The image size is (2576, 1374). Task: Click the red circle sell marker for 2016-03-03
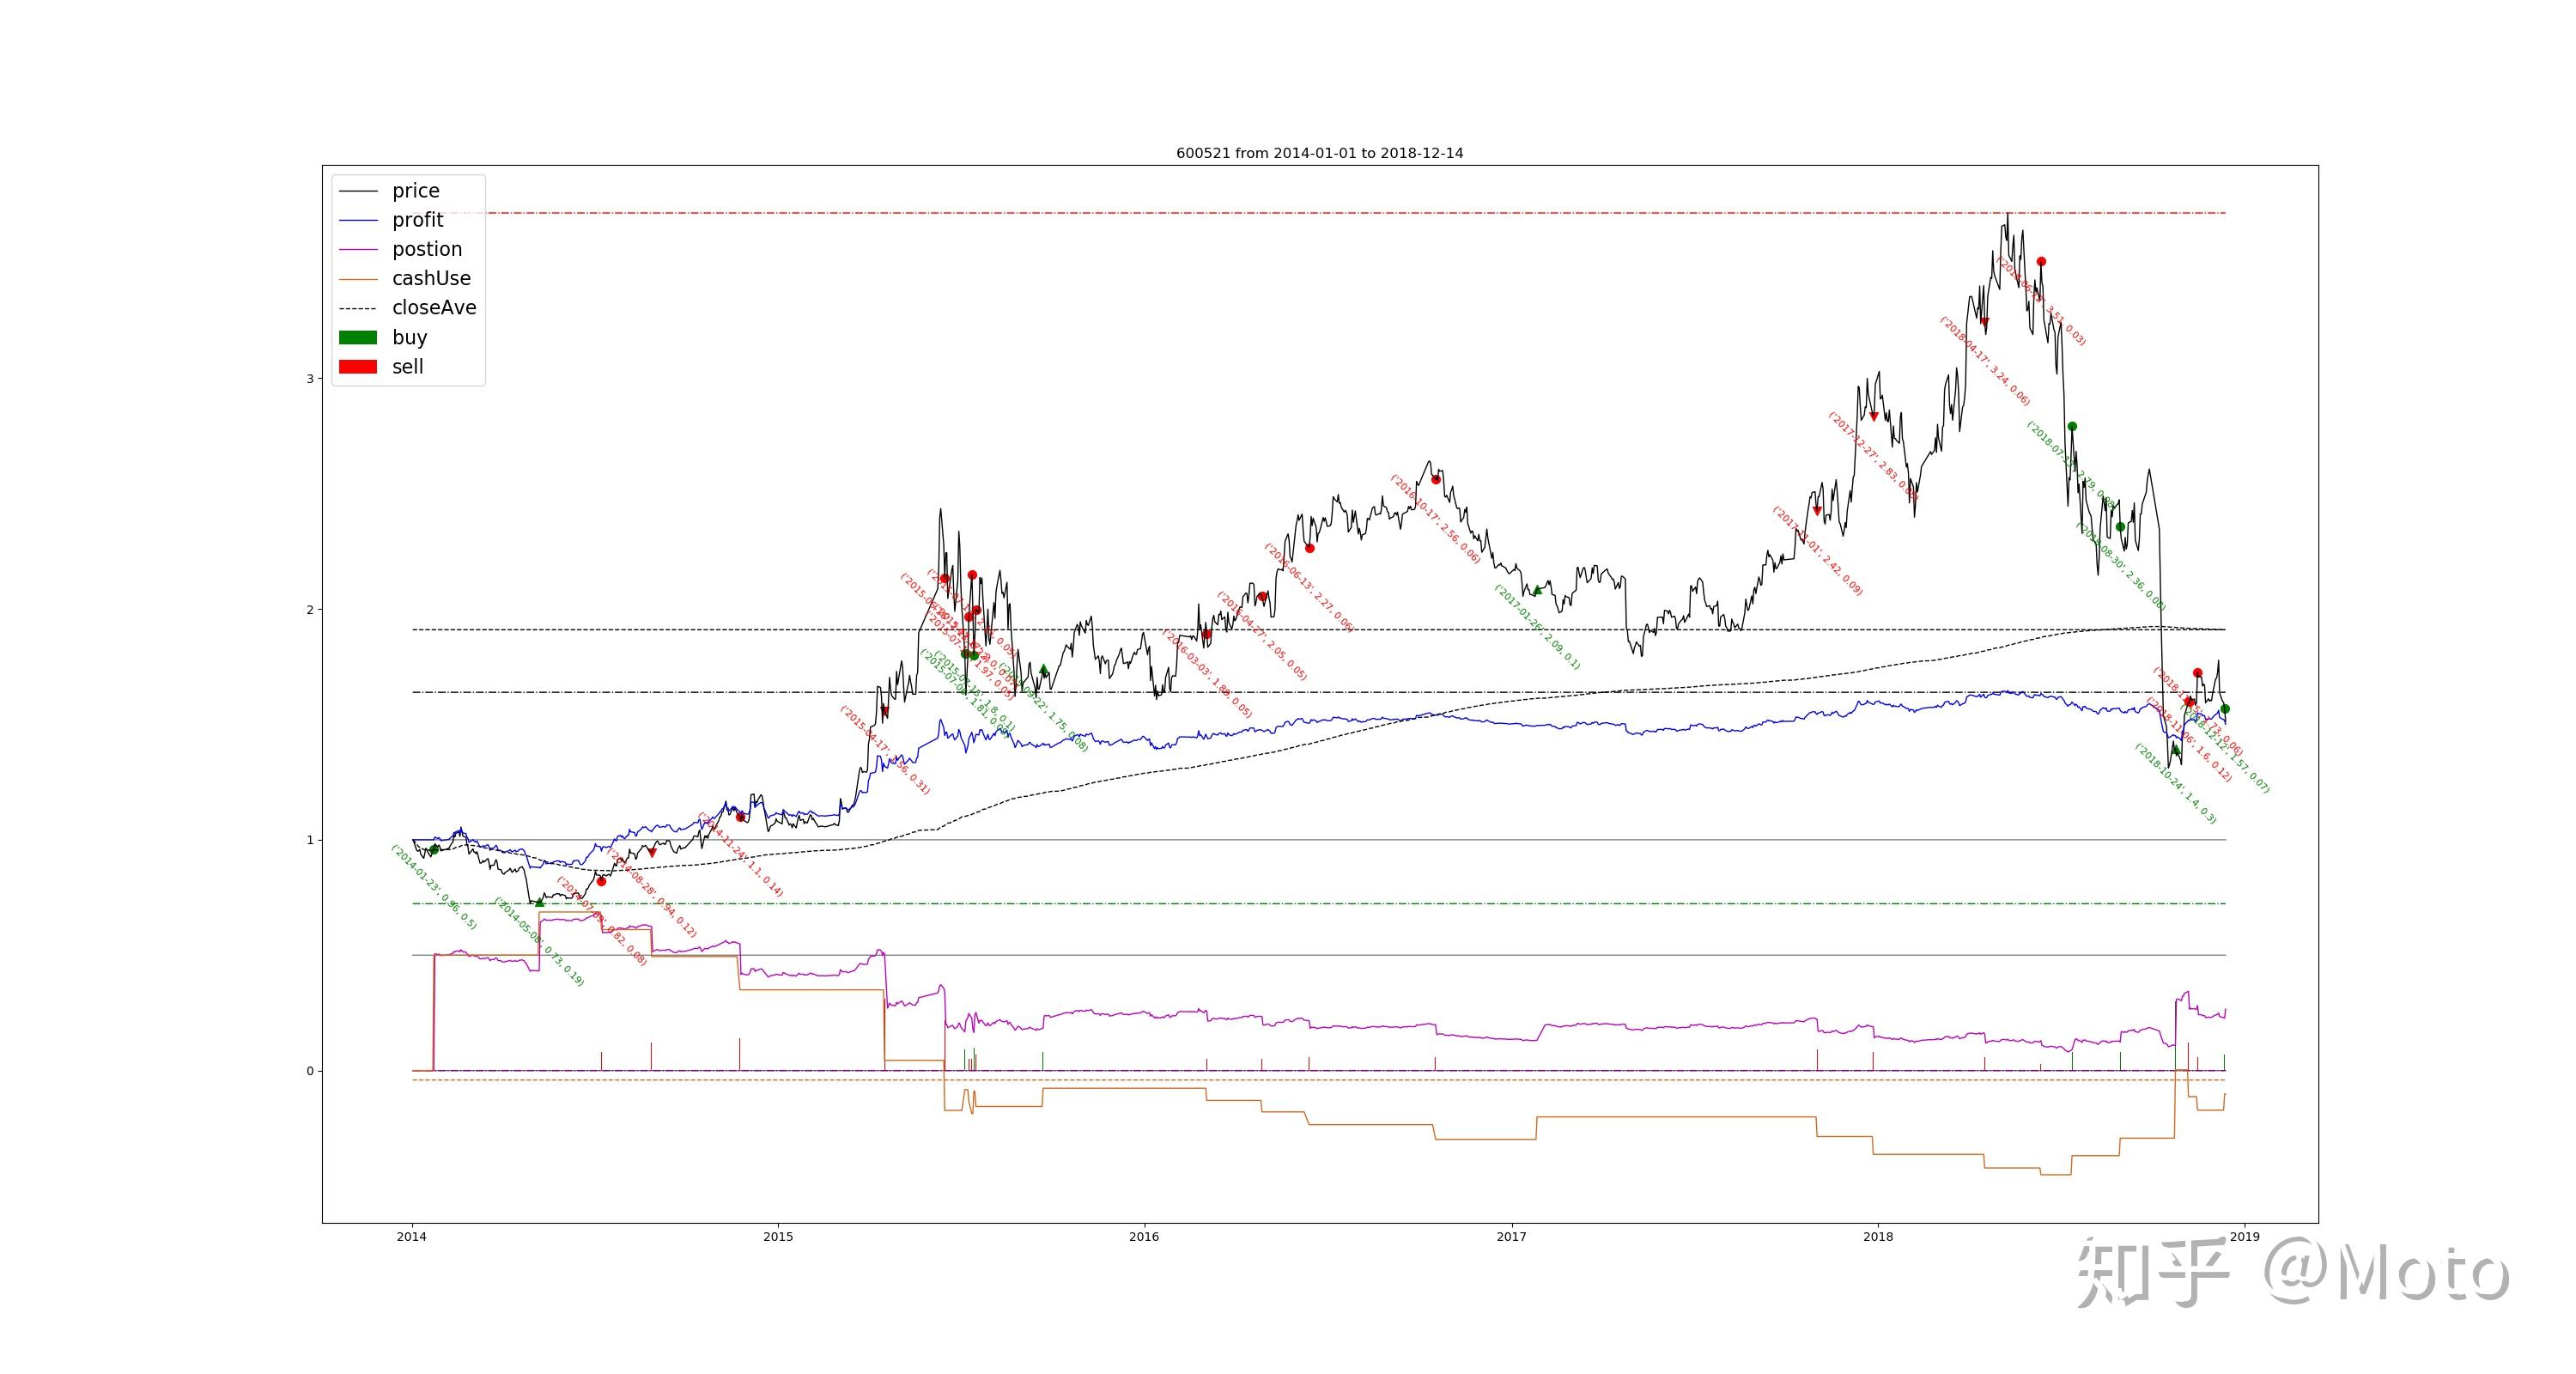[x=1207, y=634]
